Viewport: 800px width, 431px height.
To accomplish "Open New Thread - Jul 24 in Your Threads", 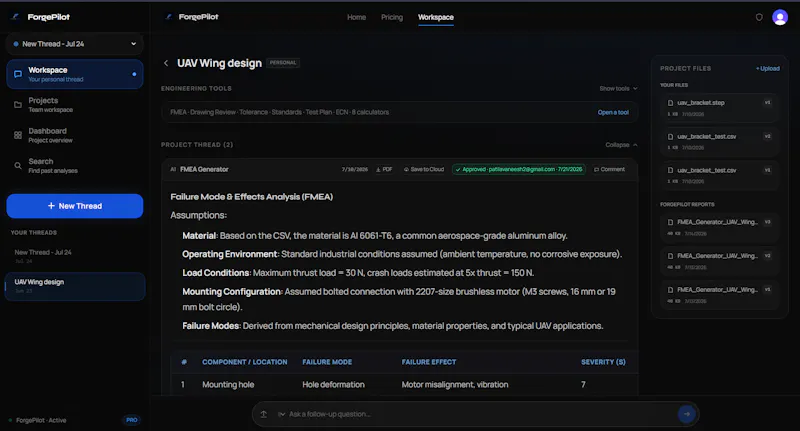I will [74, 256].
